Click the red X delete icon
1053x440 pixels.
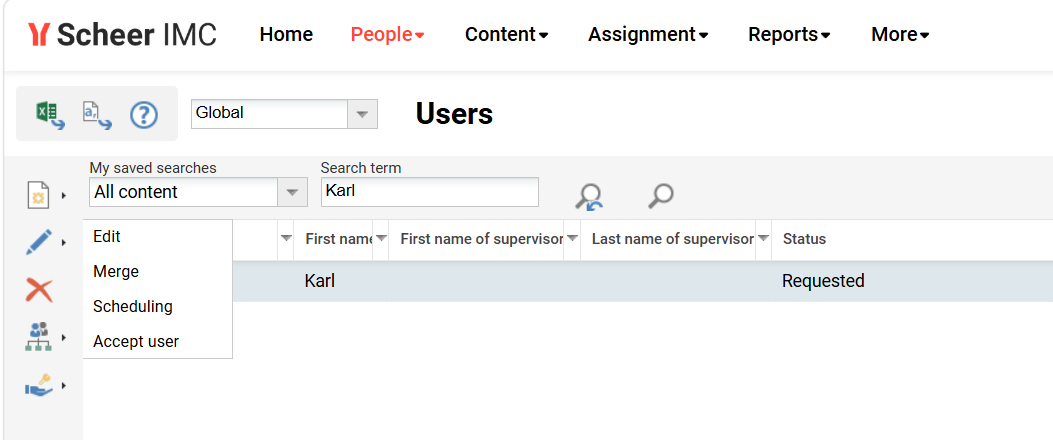tap(38, 290)
